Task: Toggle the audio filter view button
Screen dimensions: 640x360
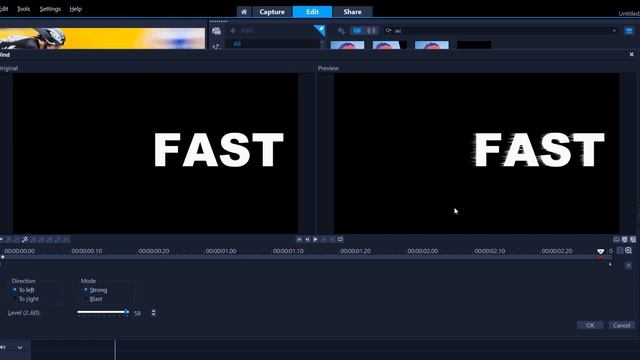Action: pyautogui.click(x=371, y=31)
